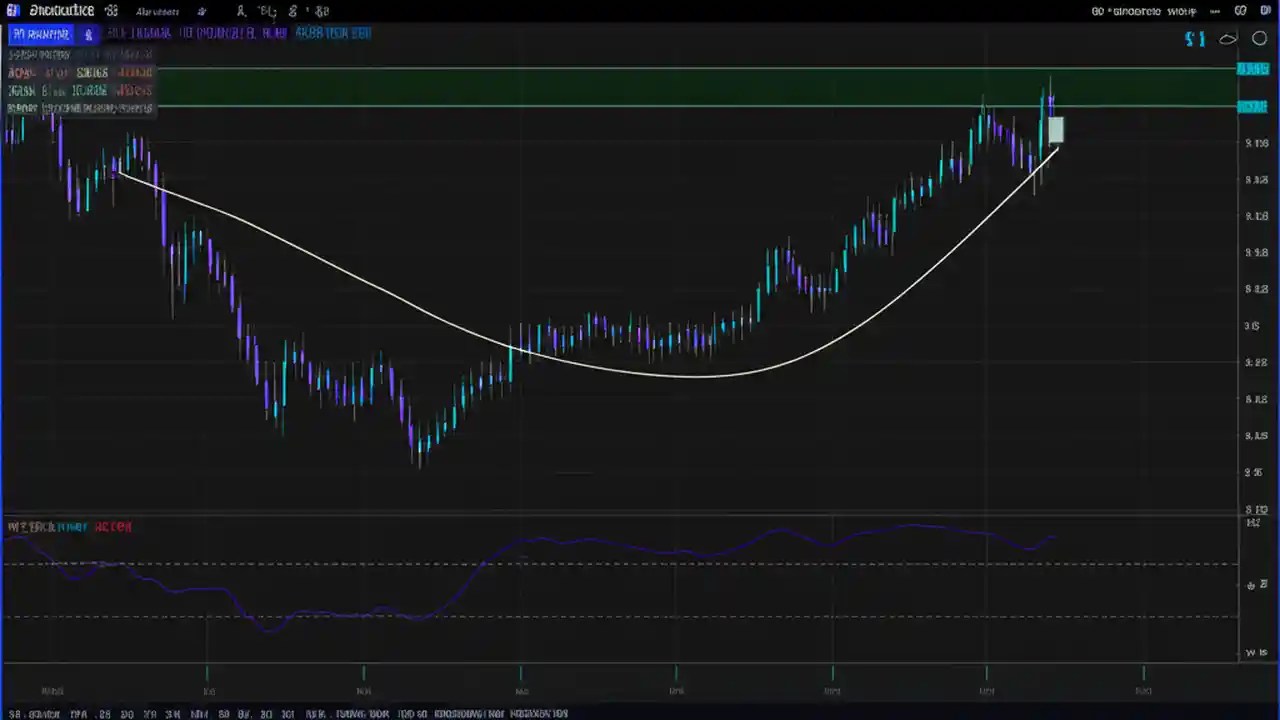Toggle the red series label in the oscillator legend
Screen dimensions: 1280x720
113,527
